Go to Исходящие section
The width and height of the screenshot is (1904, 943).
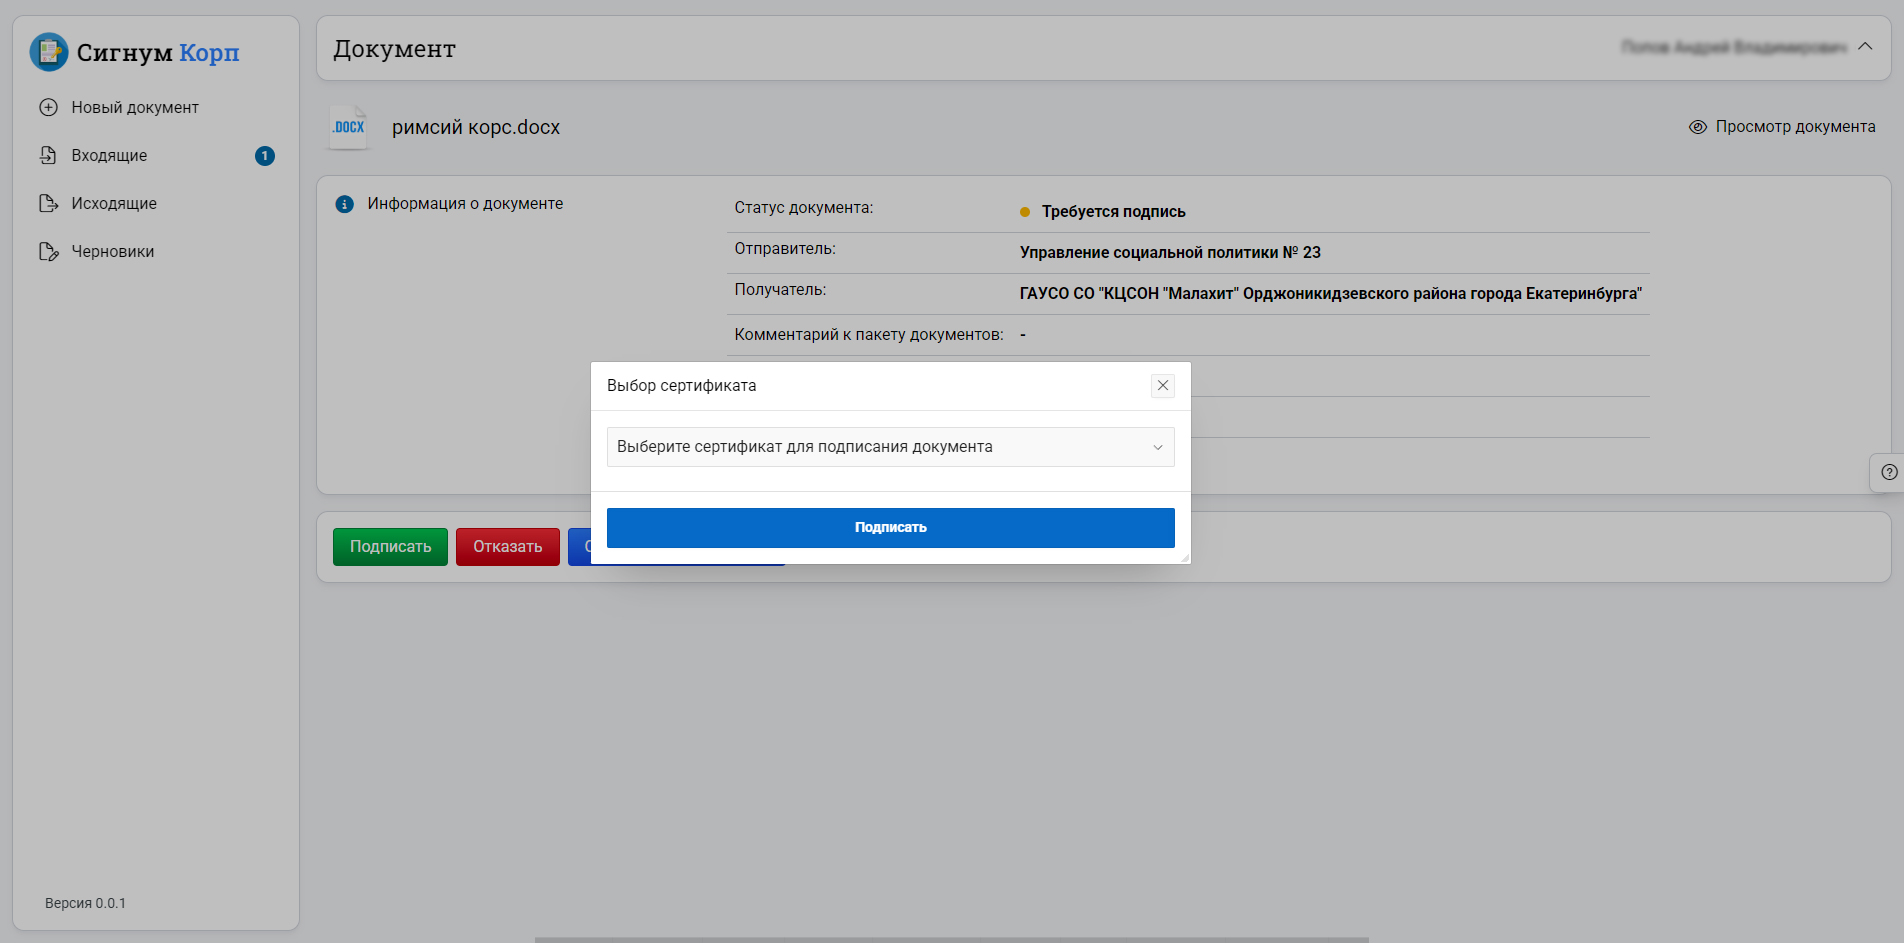pos(114,203)
